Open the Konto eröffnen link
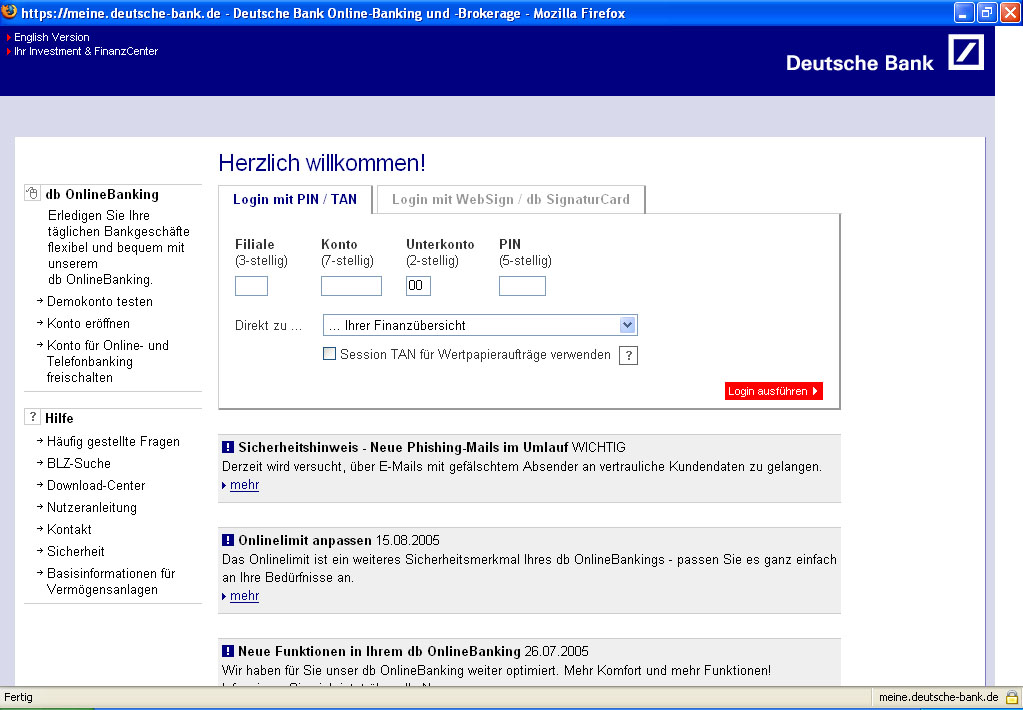 (88, 324)
